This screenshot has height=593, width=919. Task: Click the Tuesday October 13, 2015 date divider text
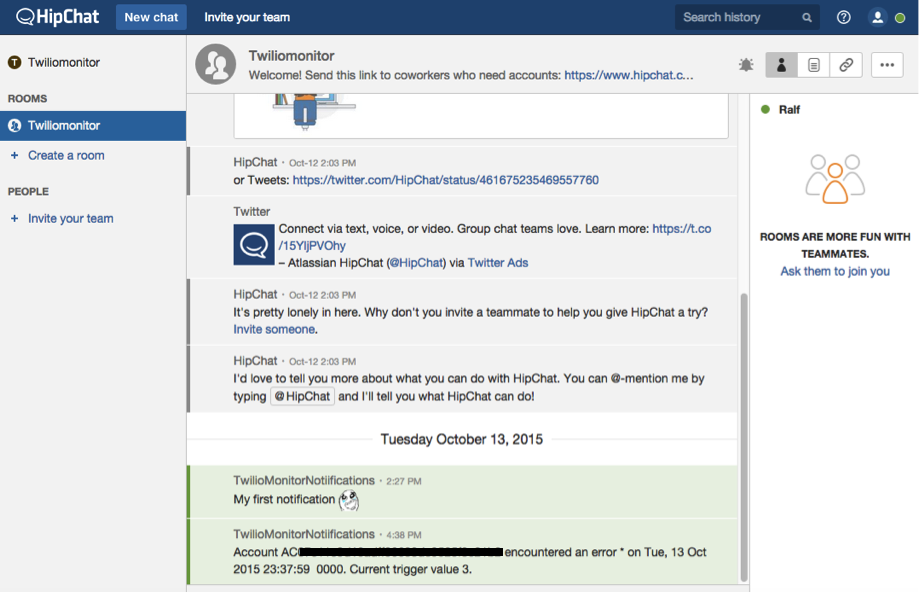(x=462, y=439)
